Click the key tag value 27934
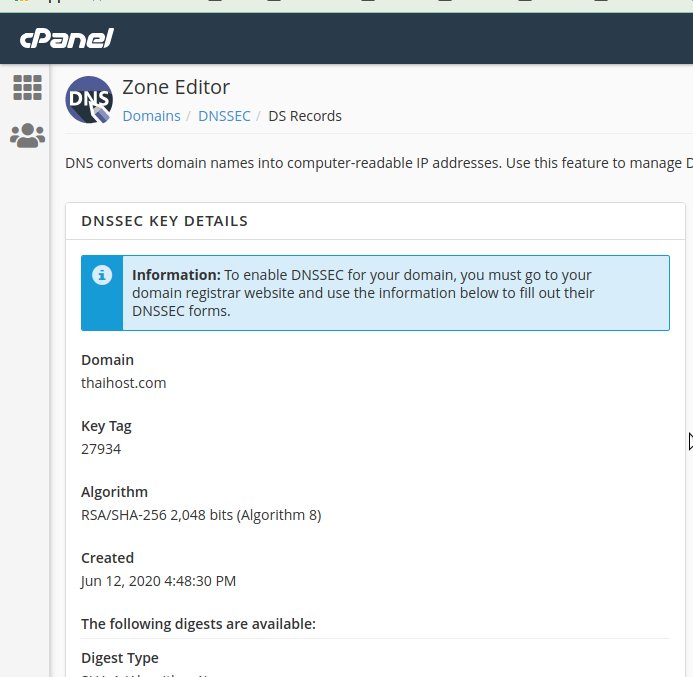693x677 pixels. 101,449
